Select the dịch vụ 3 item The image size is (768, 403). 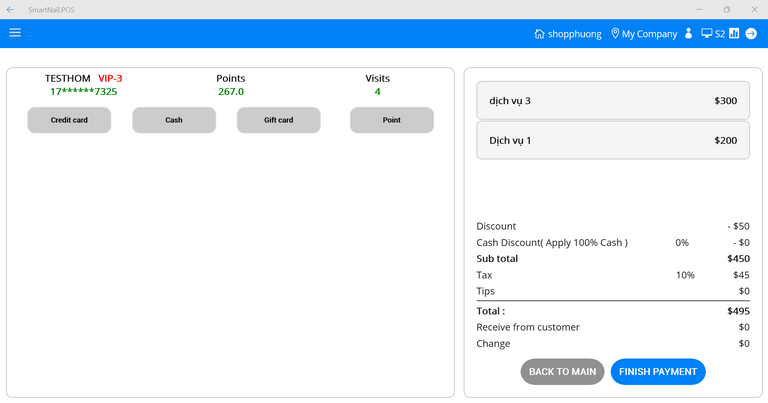(612, 101)
